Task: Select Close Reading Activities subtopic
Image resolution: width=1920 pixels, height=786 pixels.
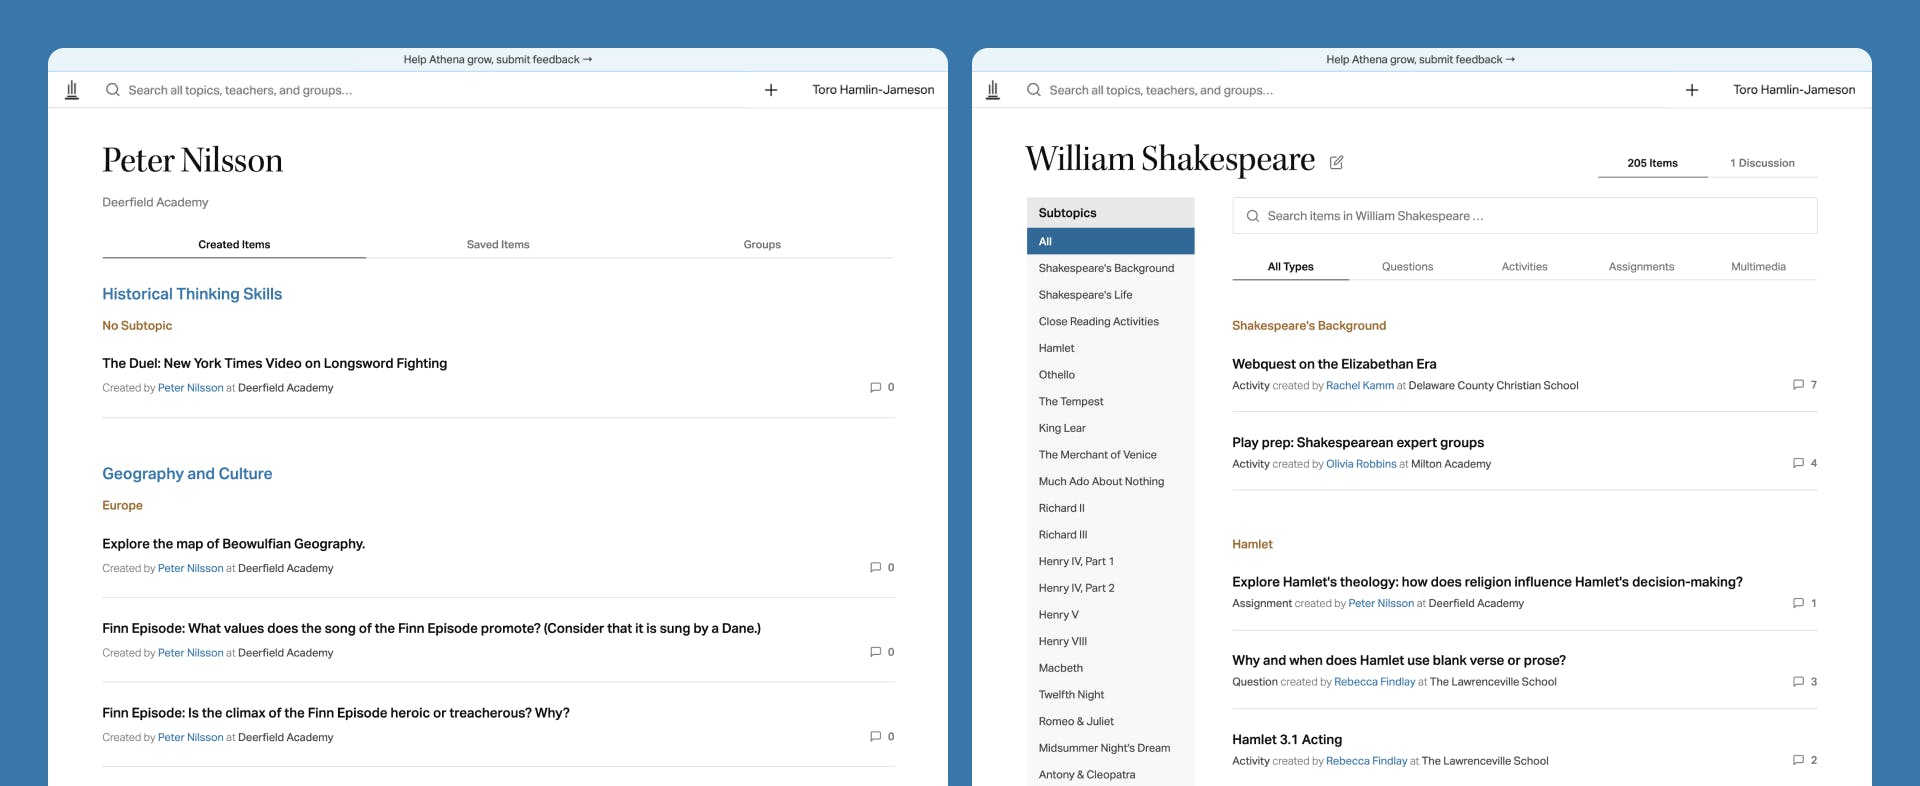Action: [x=1110, y=321]
